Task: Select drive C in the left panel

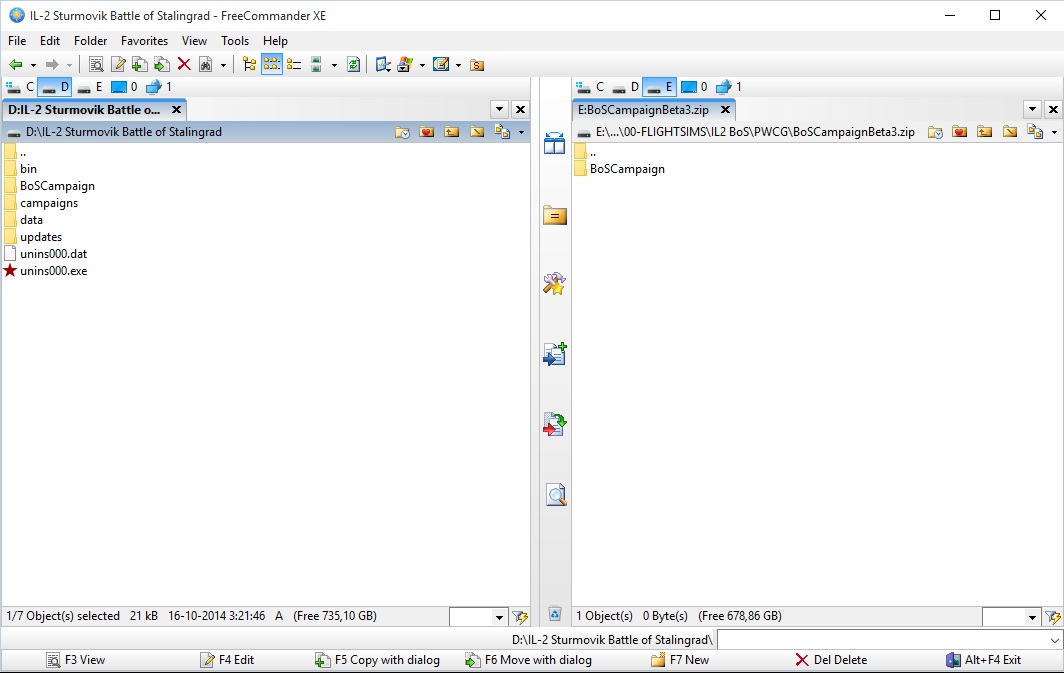Action: click(x=20, y=87)
